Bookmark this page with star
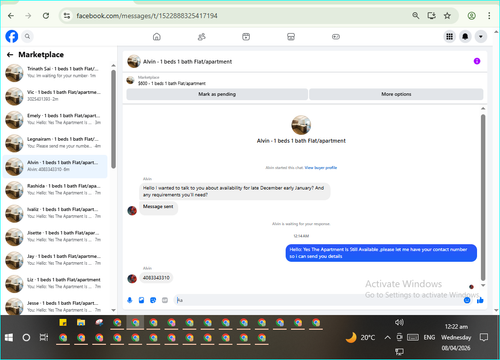Screen dimensions: 500x360 click(x=447, y=16)
